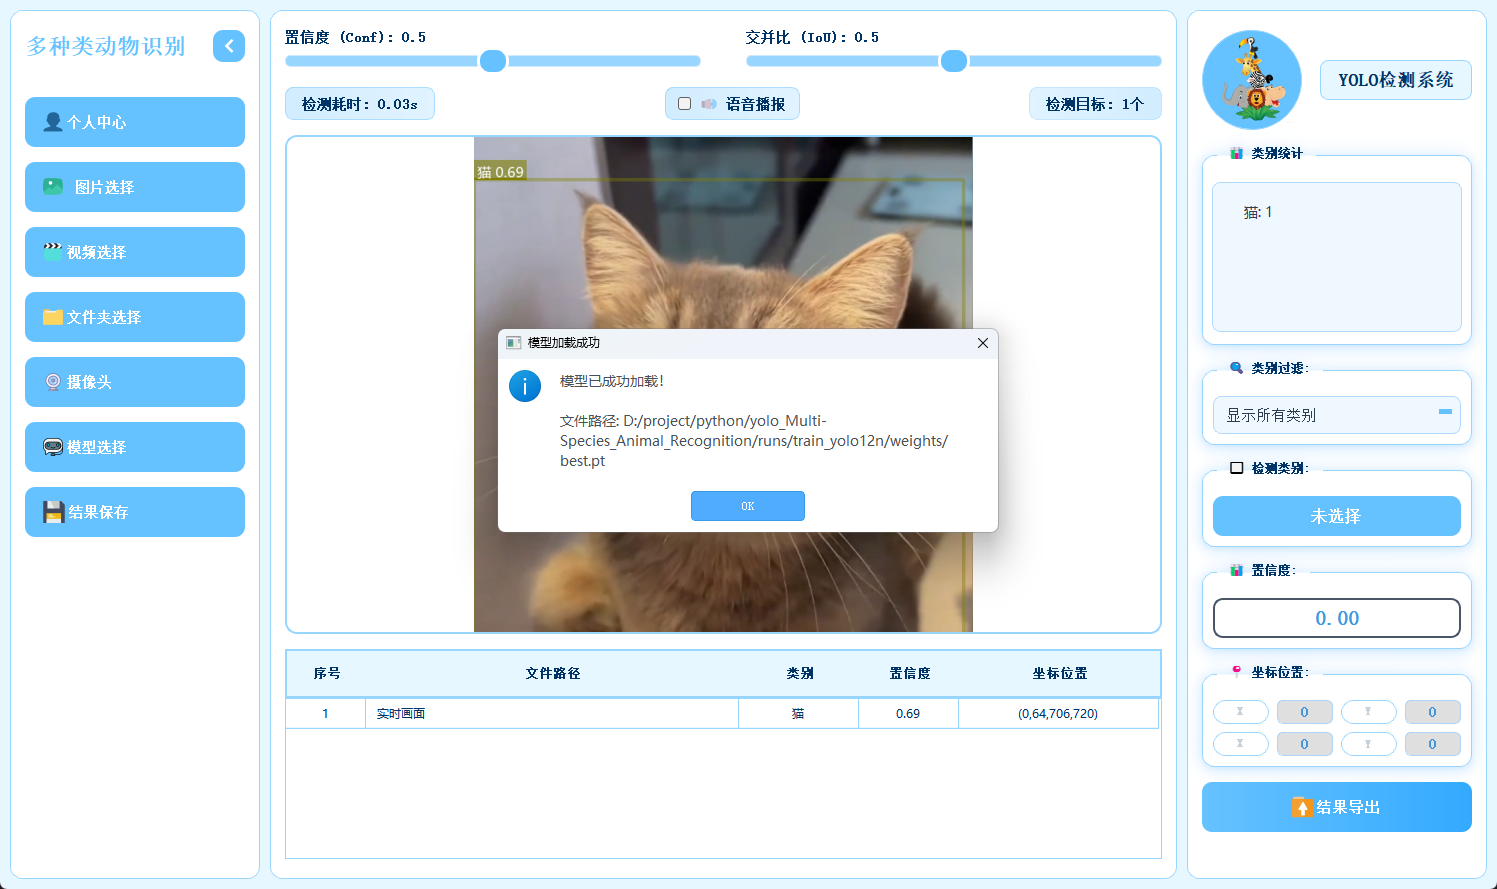Open 视频选择 video selection
Screen dimensions: 1497x889
click(x=135, y=252)
